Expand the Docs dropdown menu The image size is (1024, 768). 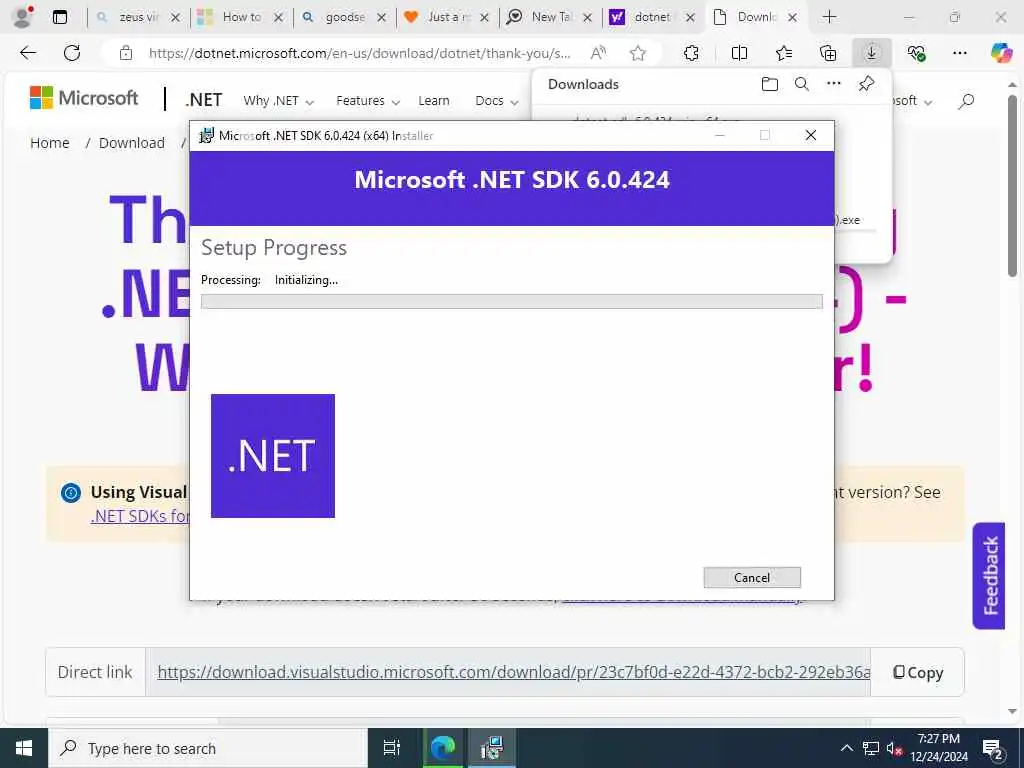(x=496, y=101)
